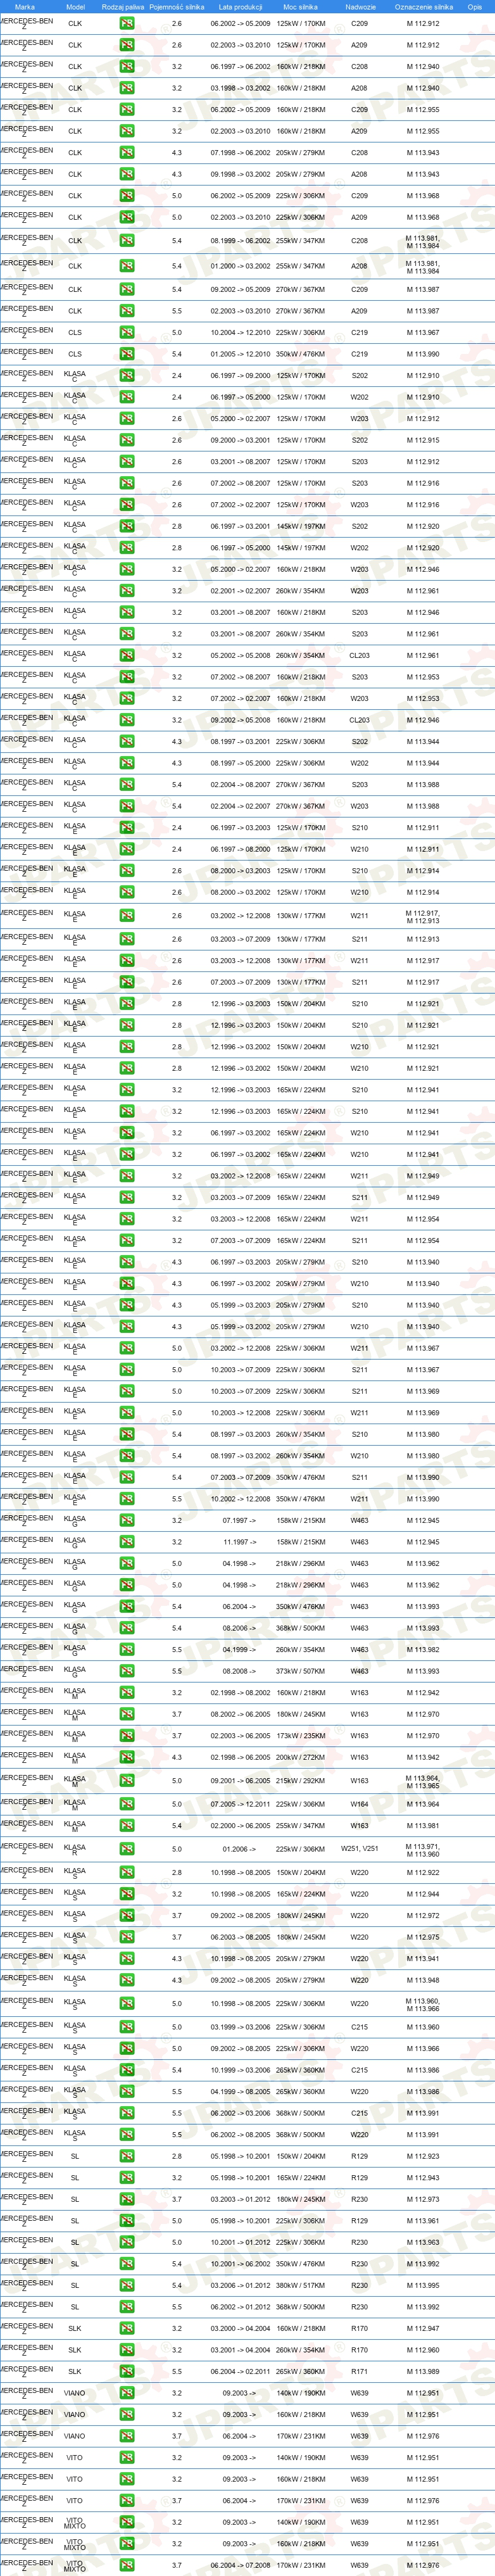
Task: Click the Lata produkcji column header
Action: (240, 7)
